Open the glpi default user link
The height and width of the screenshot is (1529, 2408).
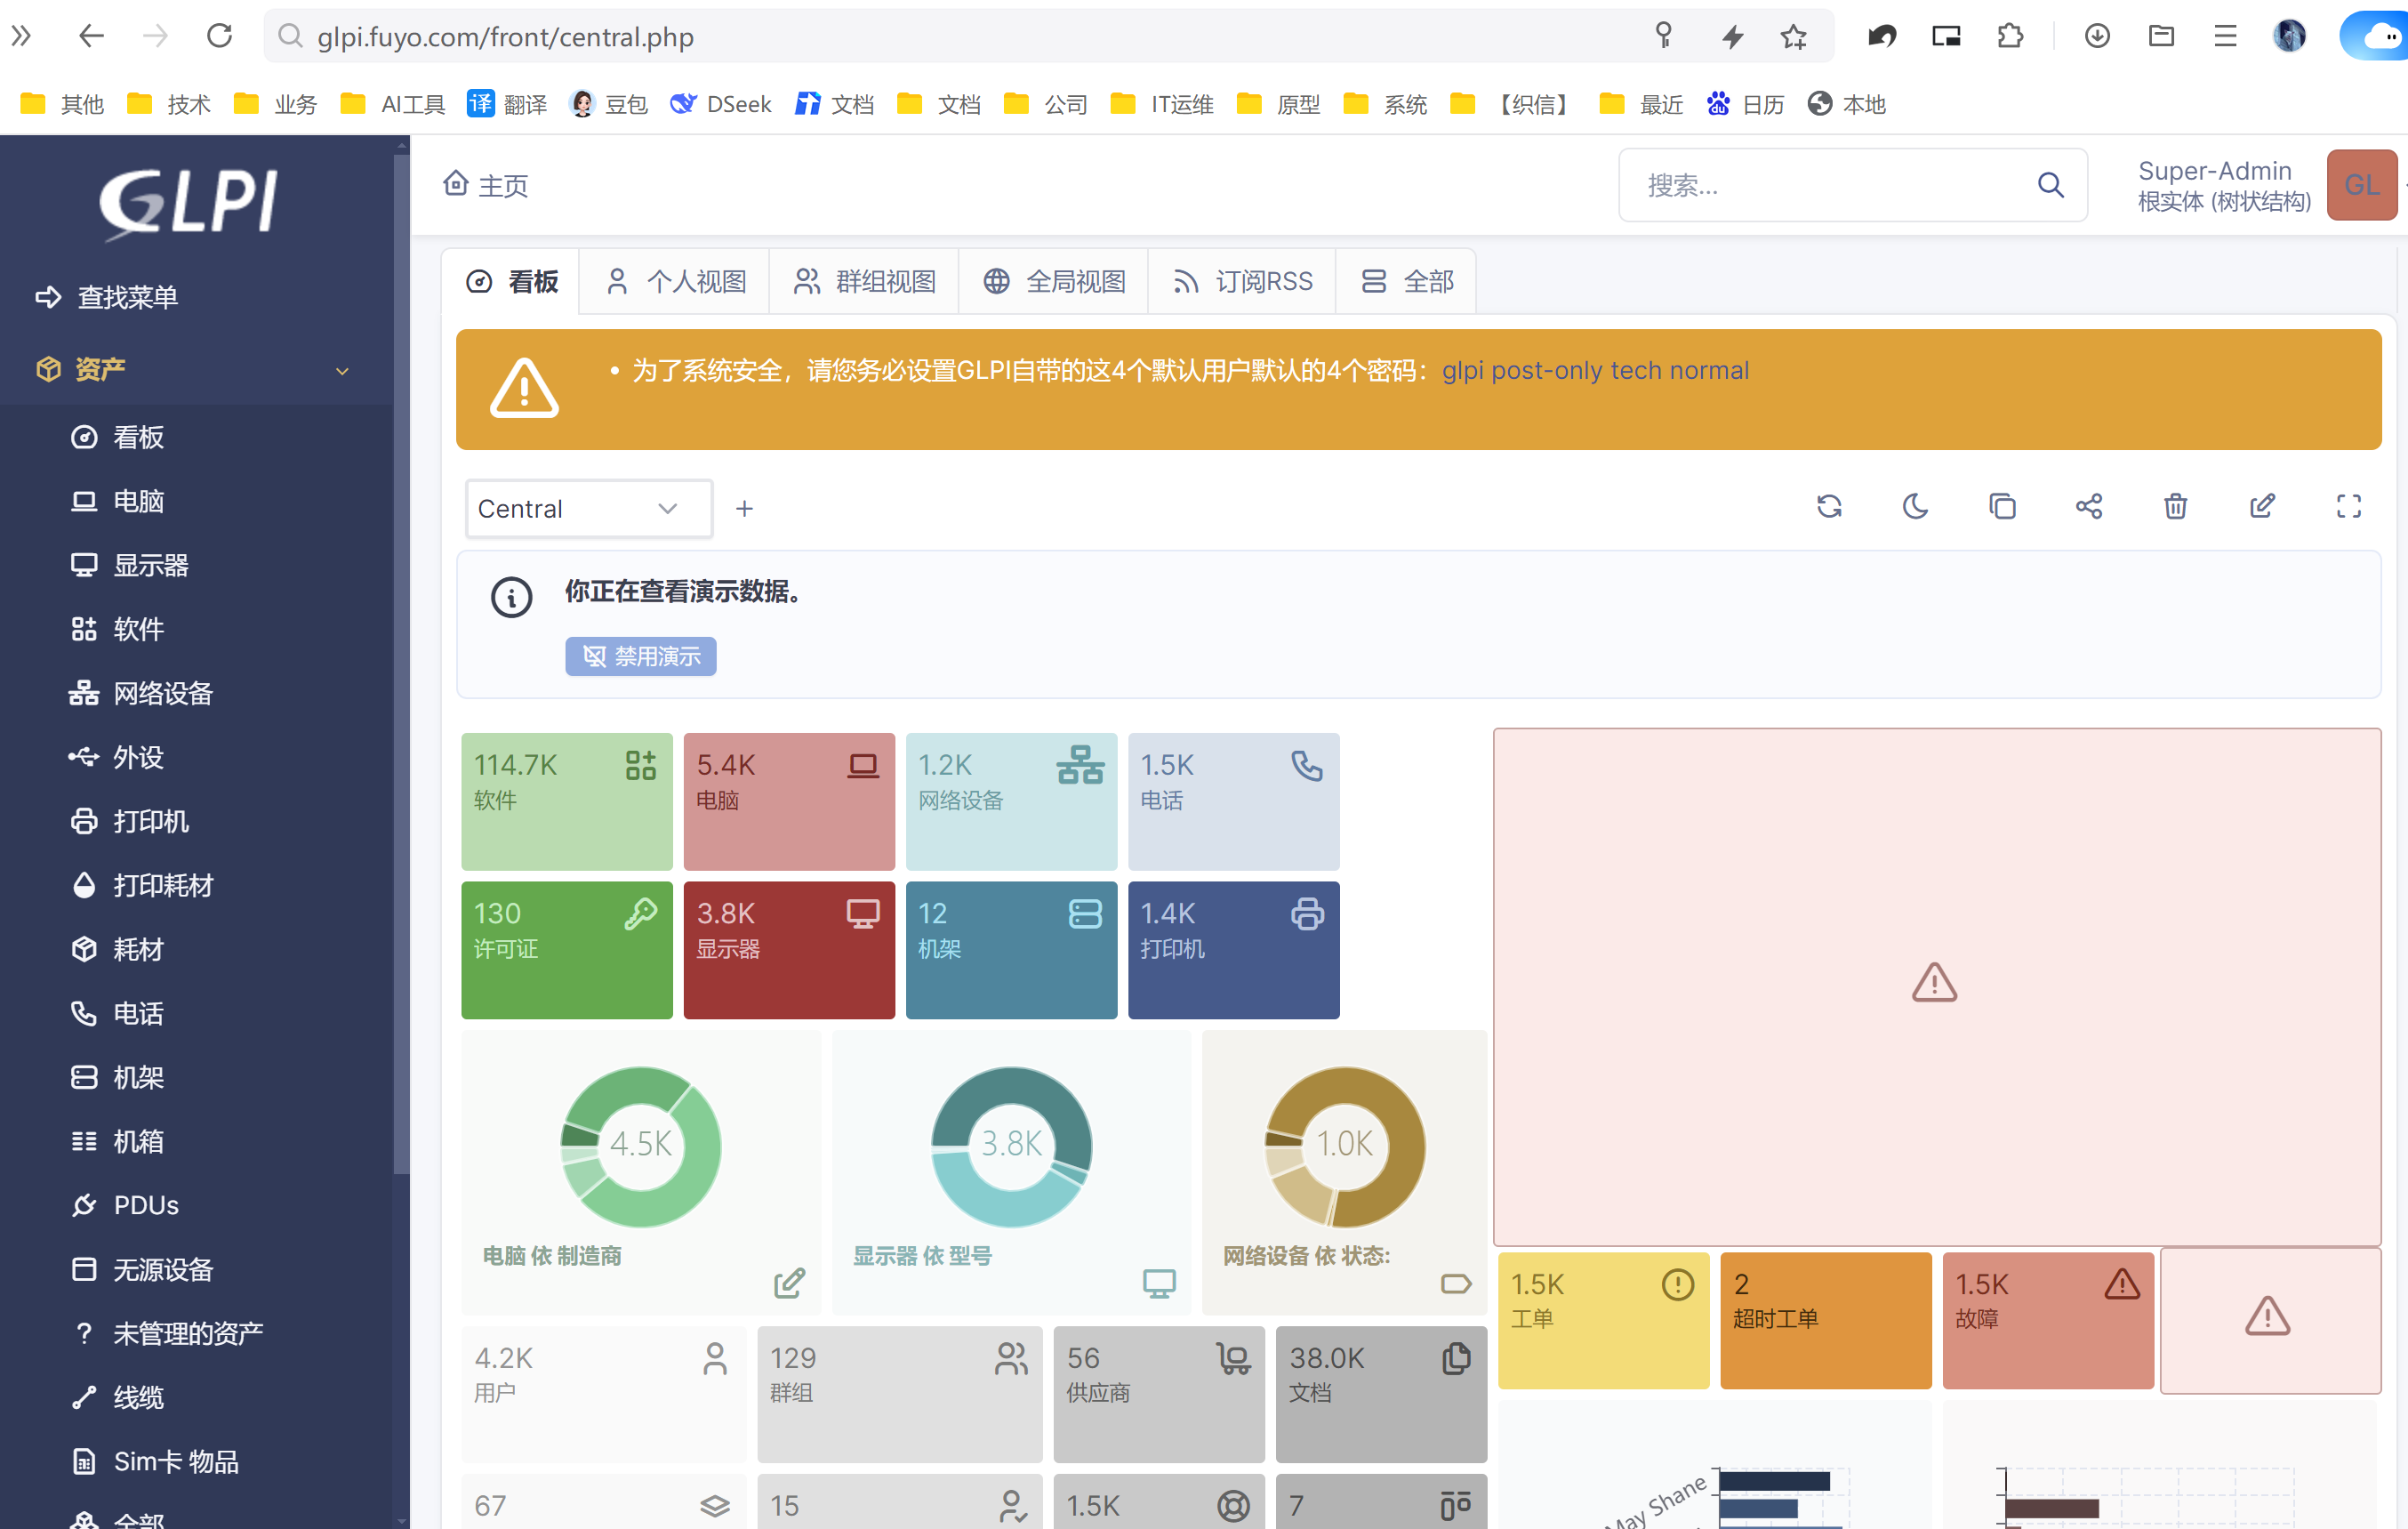(1462, 371)
